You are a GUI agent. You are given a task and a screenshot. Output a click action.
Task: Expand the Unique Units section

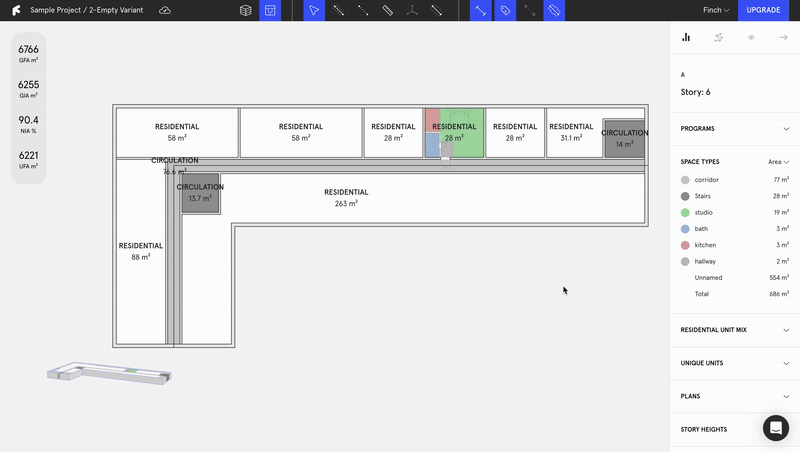click(x=734, y=363)
